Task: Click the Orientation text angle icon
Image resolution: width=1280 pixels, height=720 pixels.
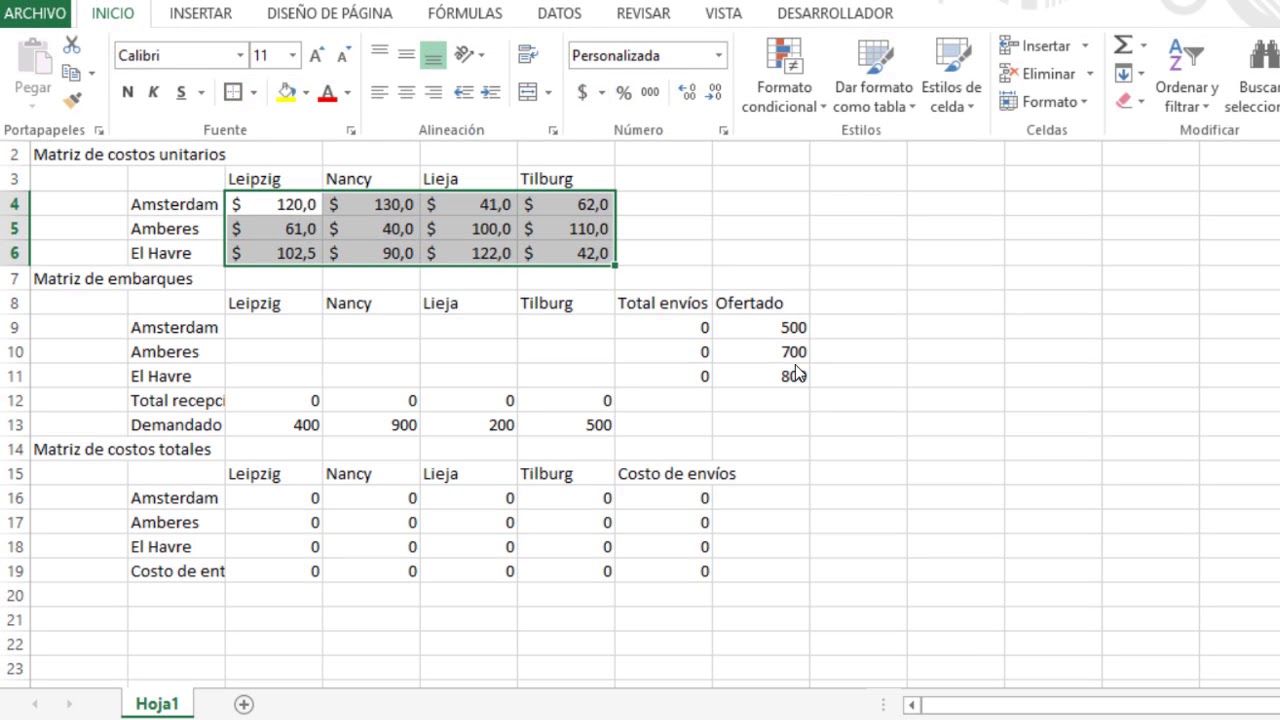Action: (464, 55)
